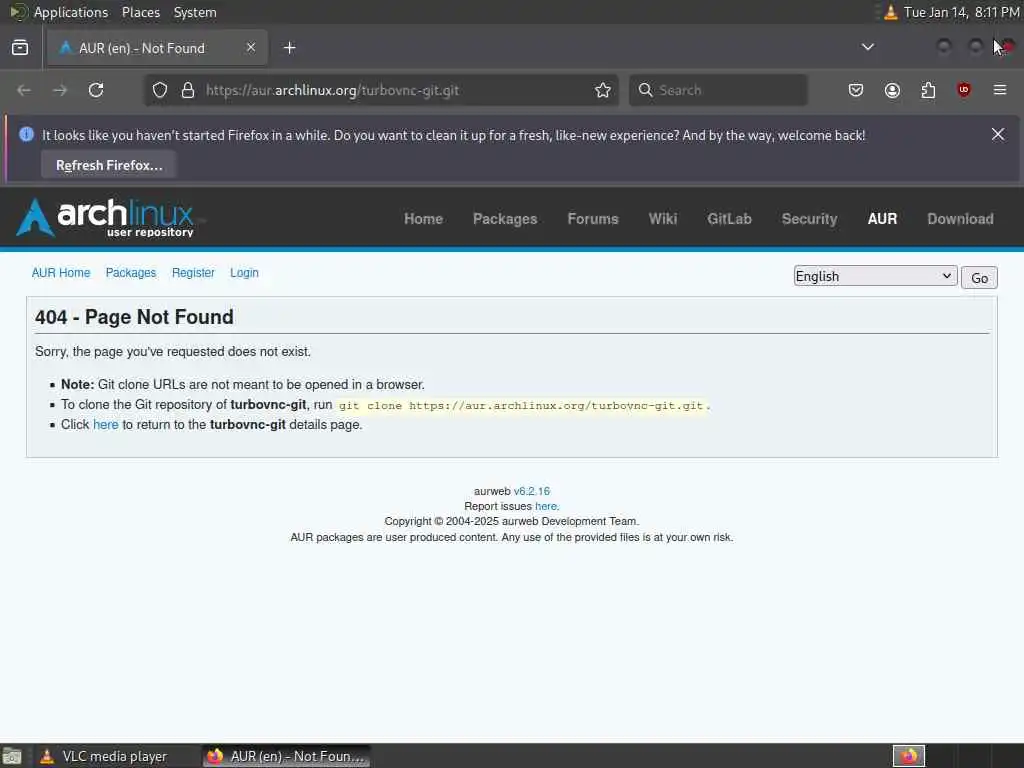Click the VLC cone tray icon
The height and width of the screenshot is (768, 1024).
click(x=891, y=12)
